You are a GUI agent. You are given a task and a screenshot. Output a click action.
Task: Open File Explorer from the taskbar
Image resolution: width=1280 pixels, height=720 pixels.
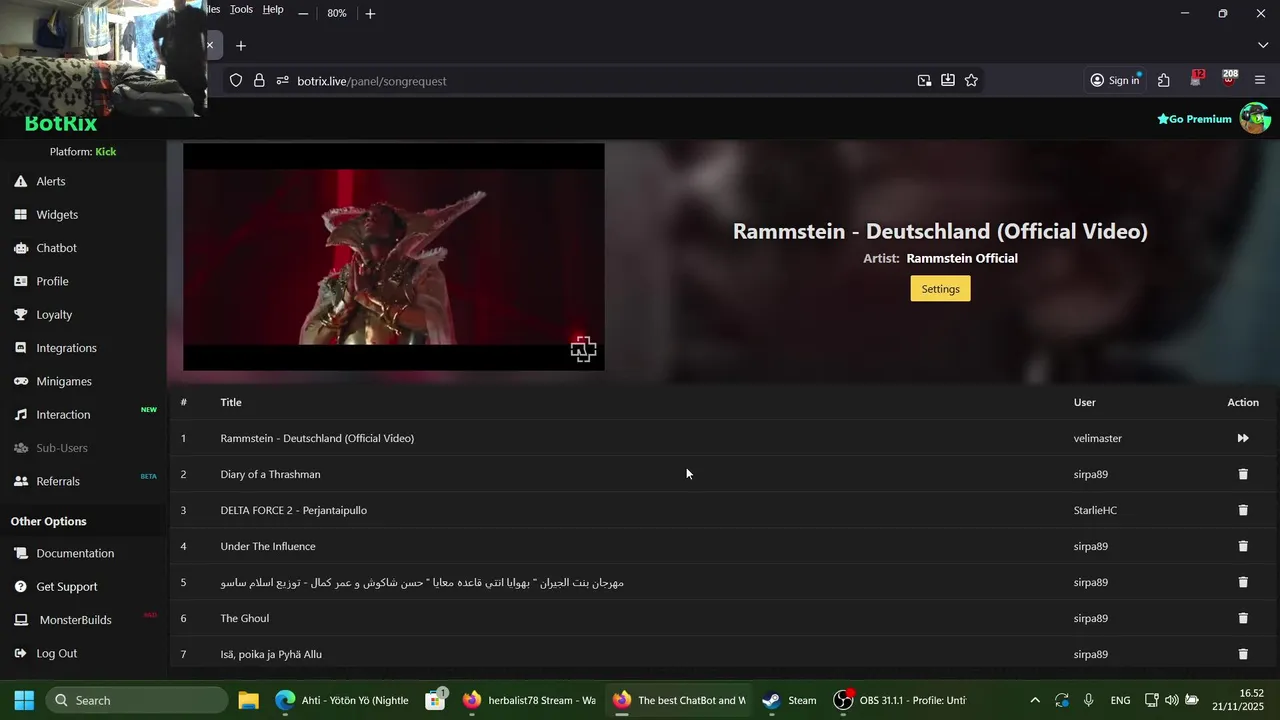(249, 700)
